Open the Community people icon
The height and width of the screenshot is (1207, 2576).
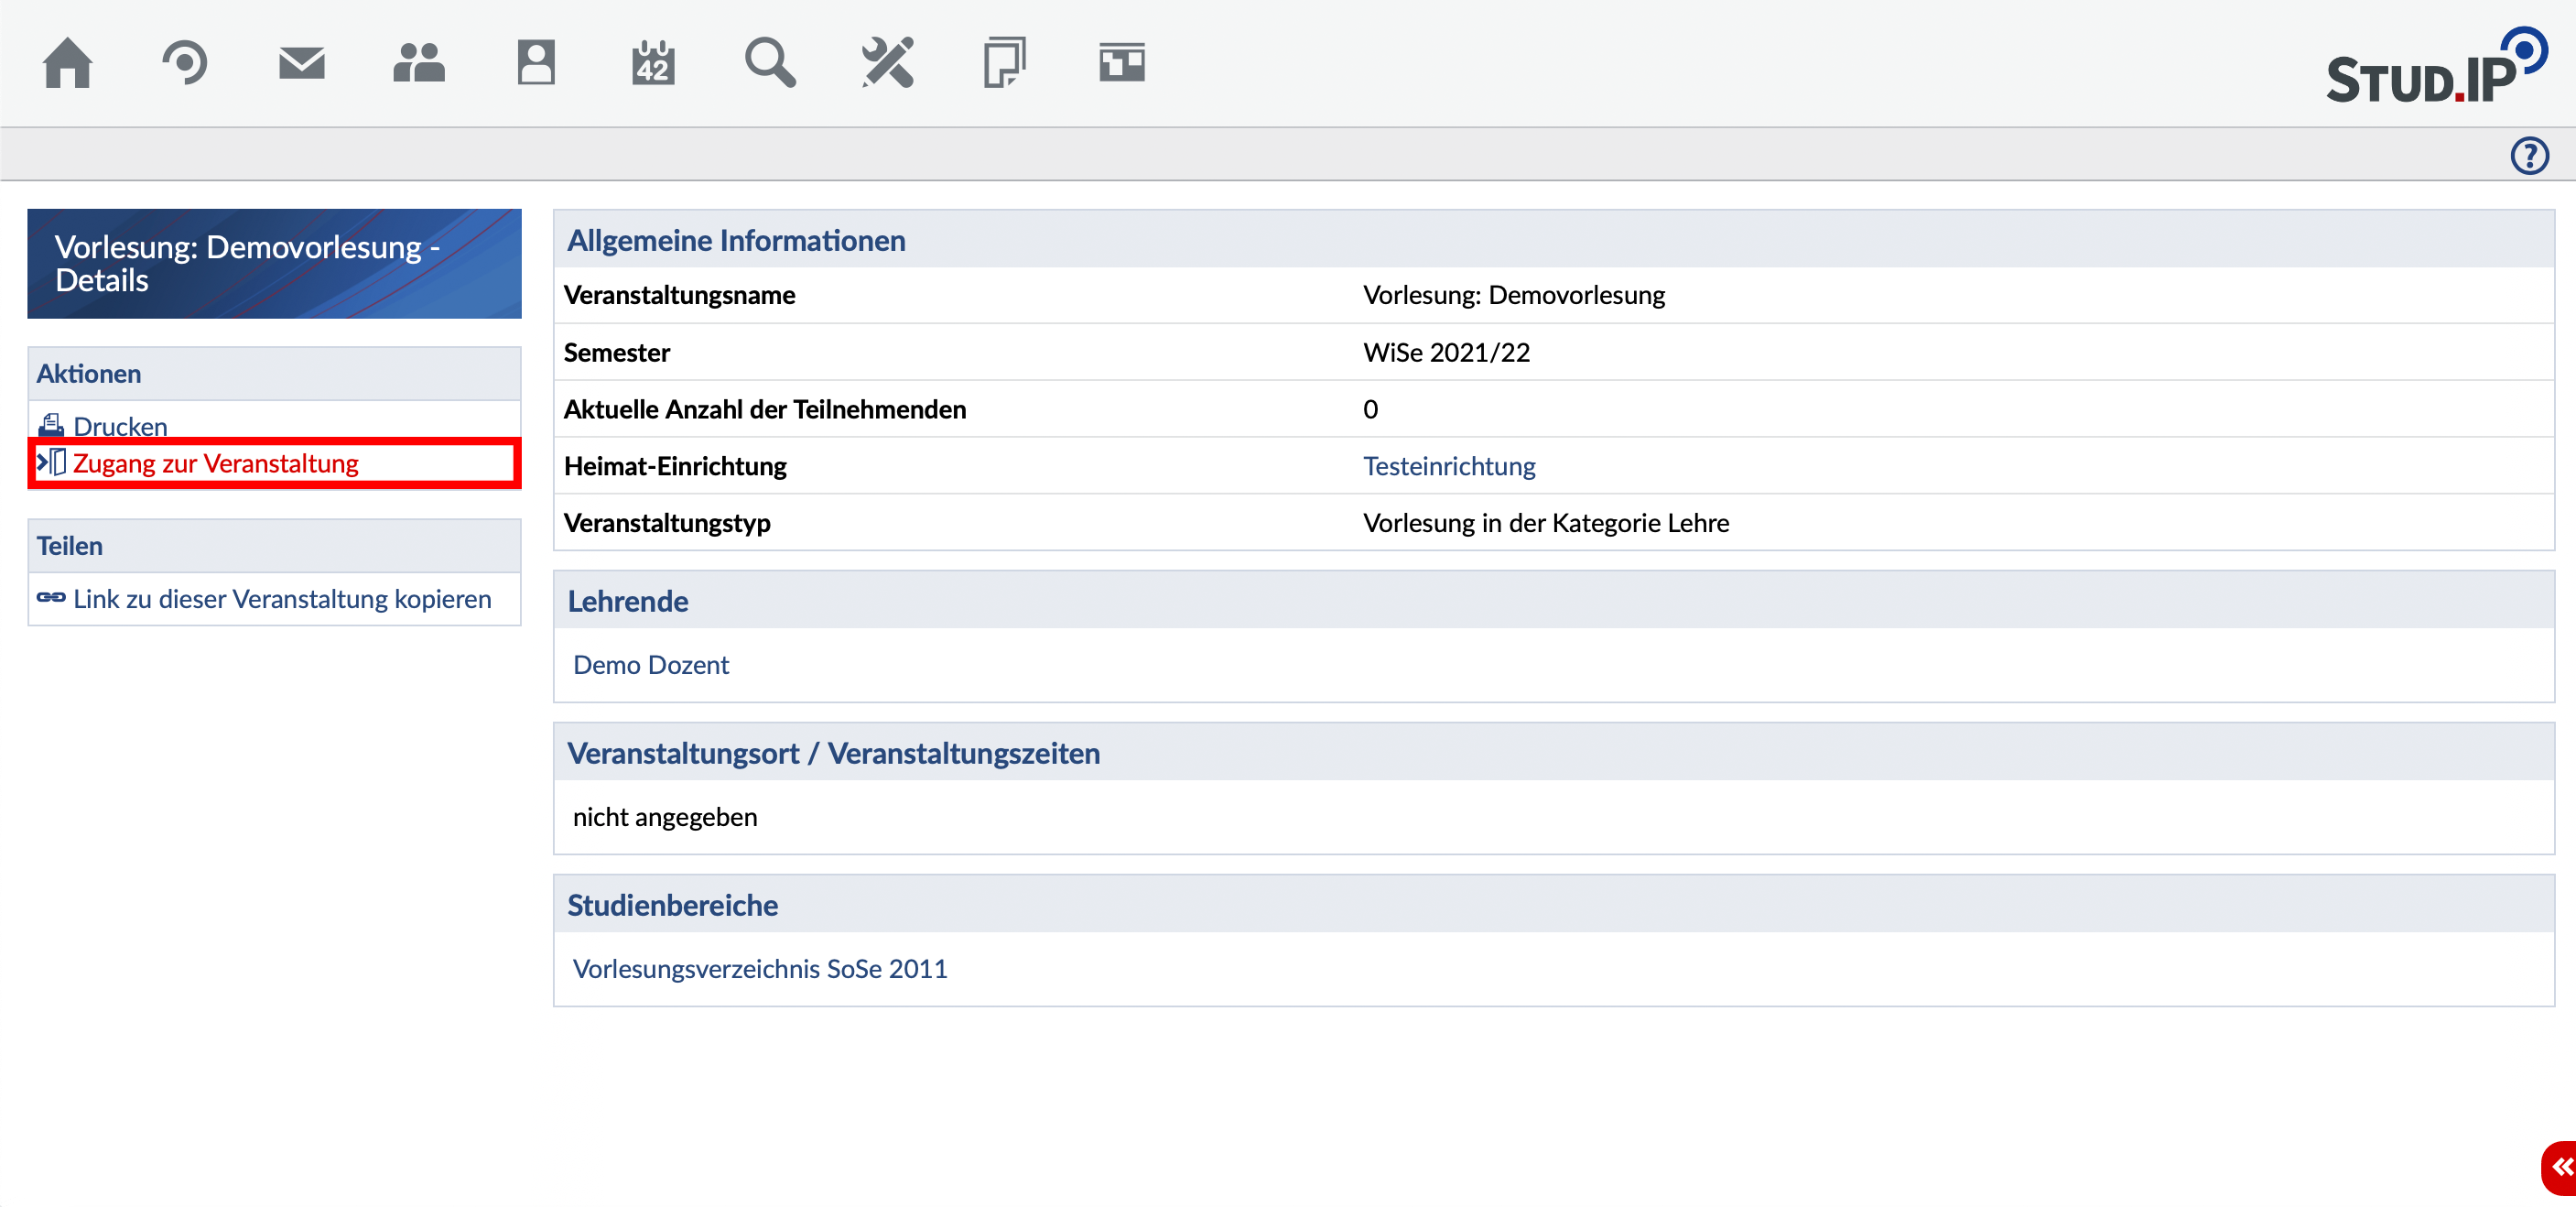point(418,63)
